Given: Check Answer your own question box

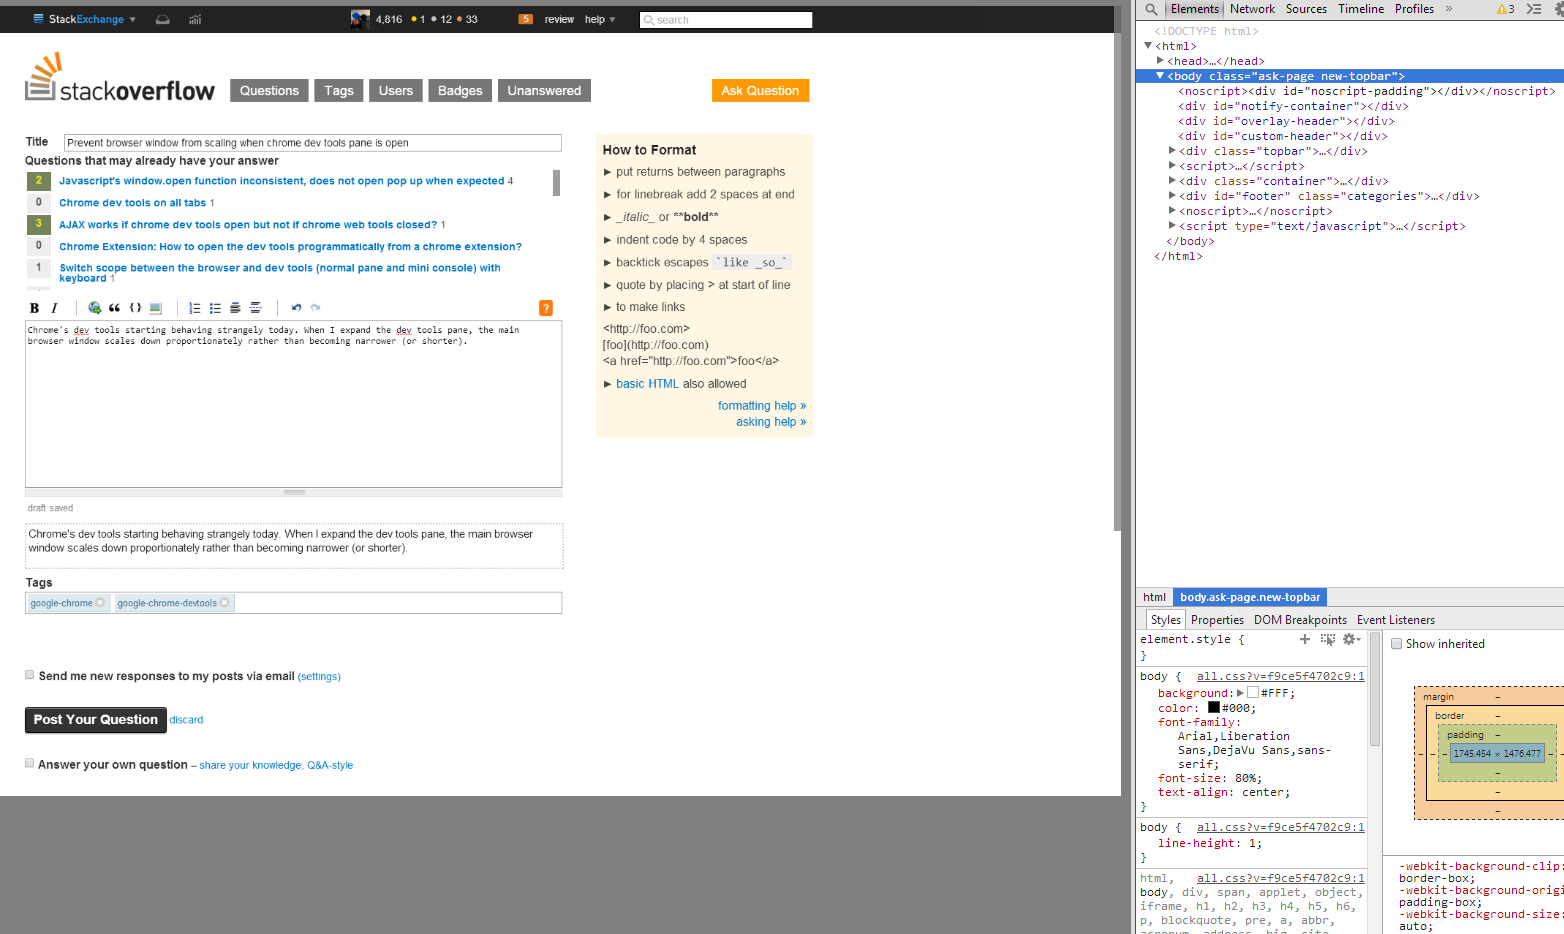Looking at the screenshot, I should [x=30, y=763].
